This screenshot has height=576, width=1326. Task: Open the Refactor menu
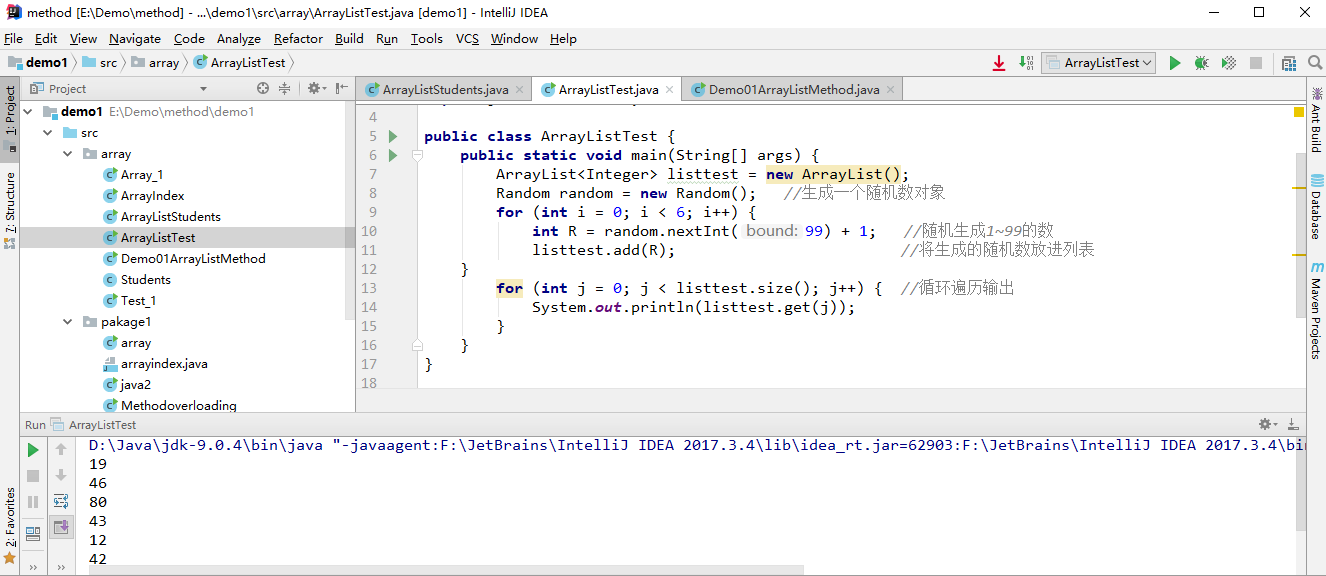pos(298,38)
